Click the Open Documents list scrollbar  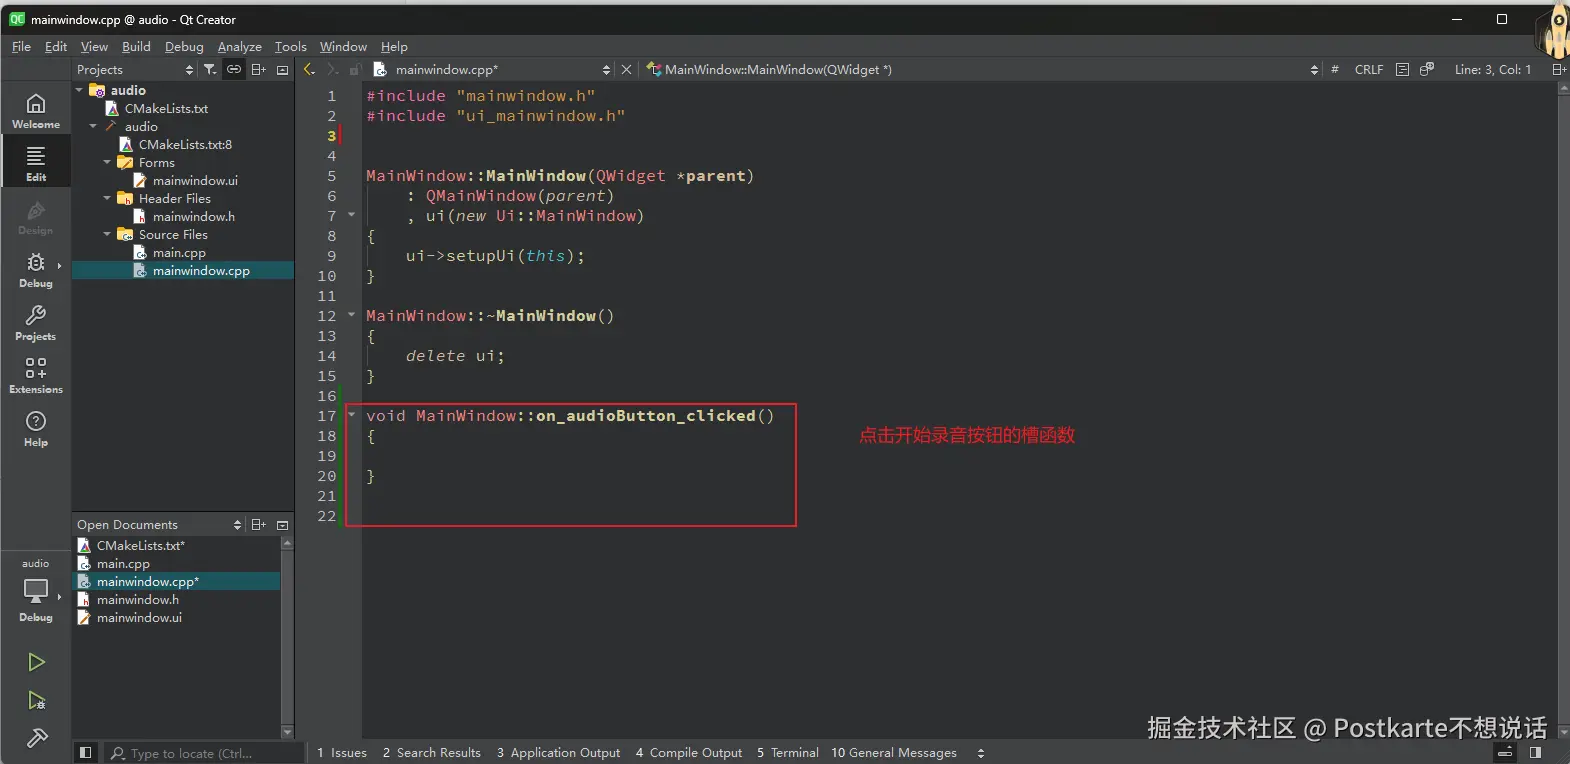287,637
